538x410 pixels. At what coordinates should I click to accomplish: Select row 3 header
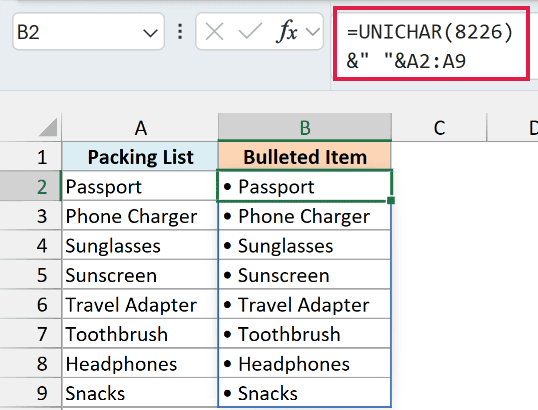pos(31,216)
